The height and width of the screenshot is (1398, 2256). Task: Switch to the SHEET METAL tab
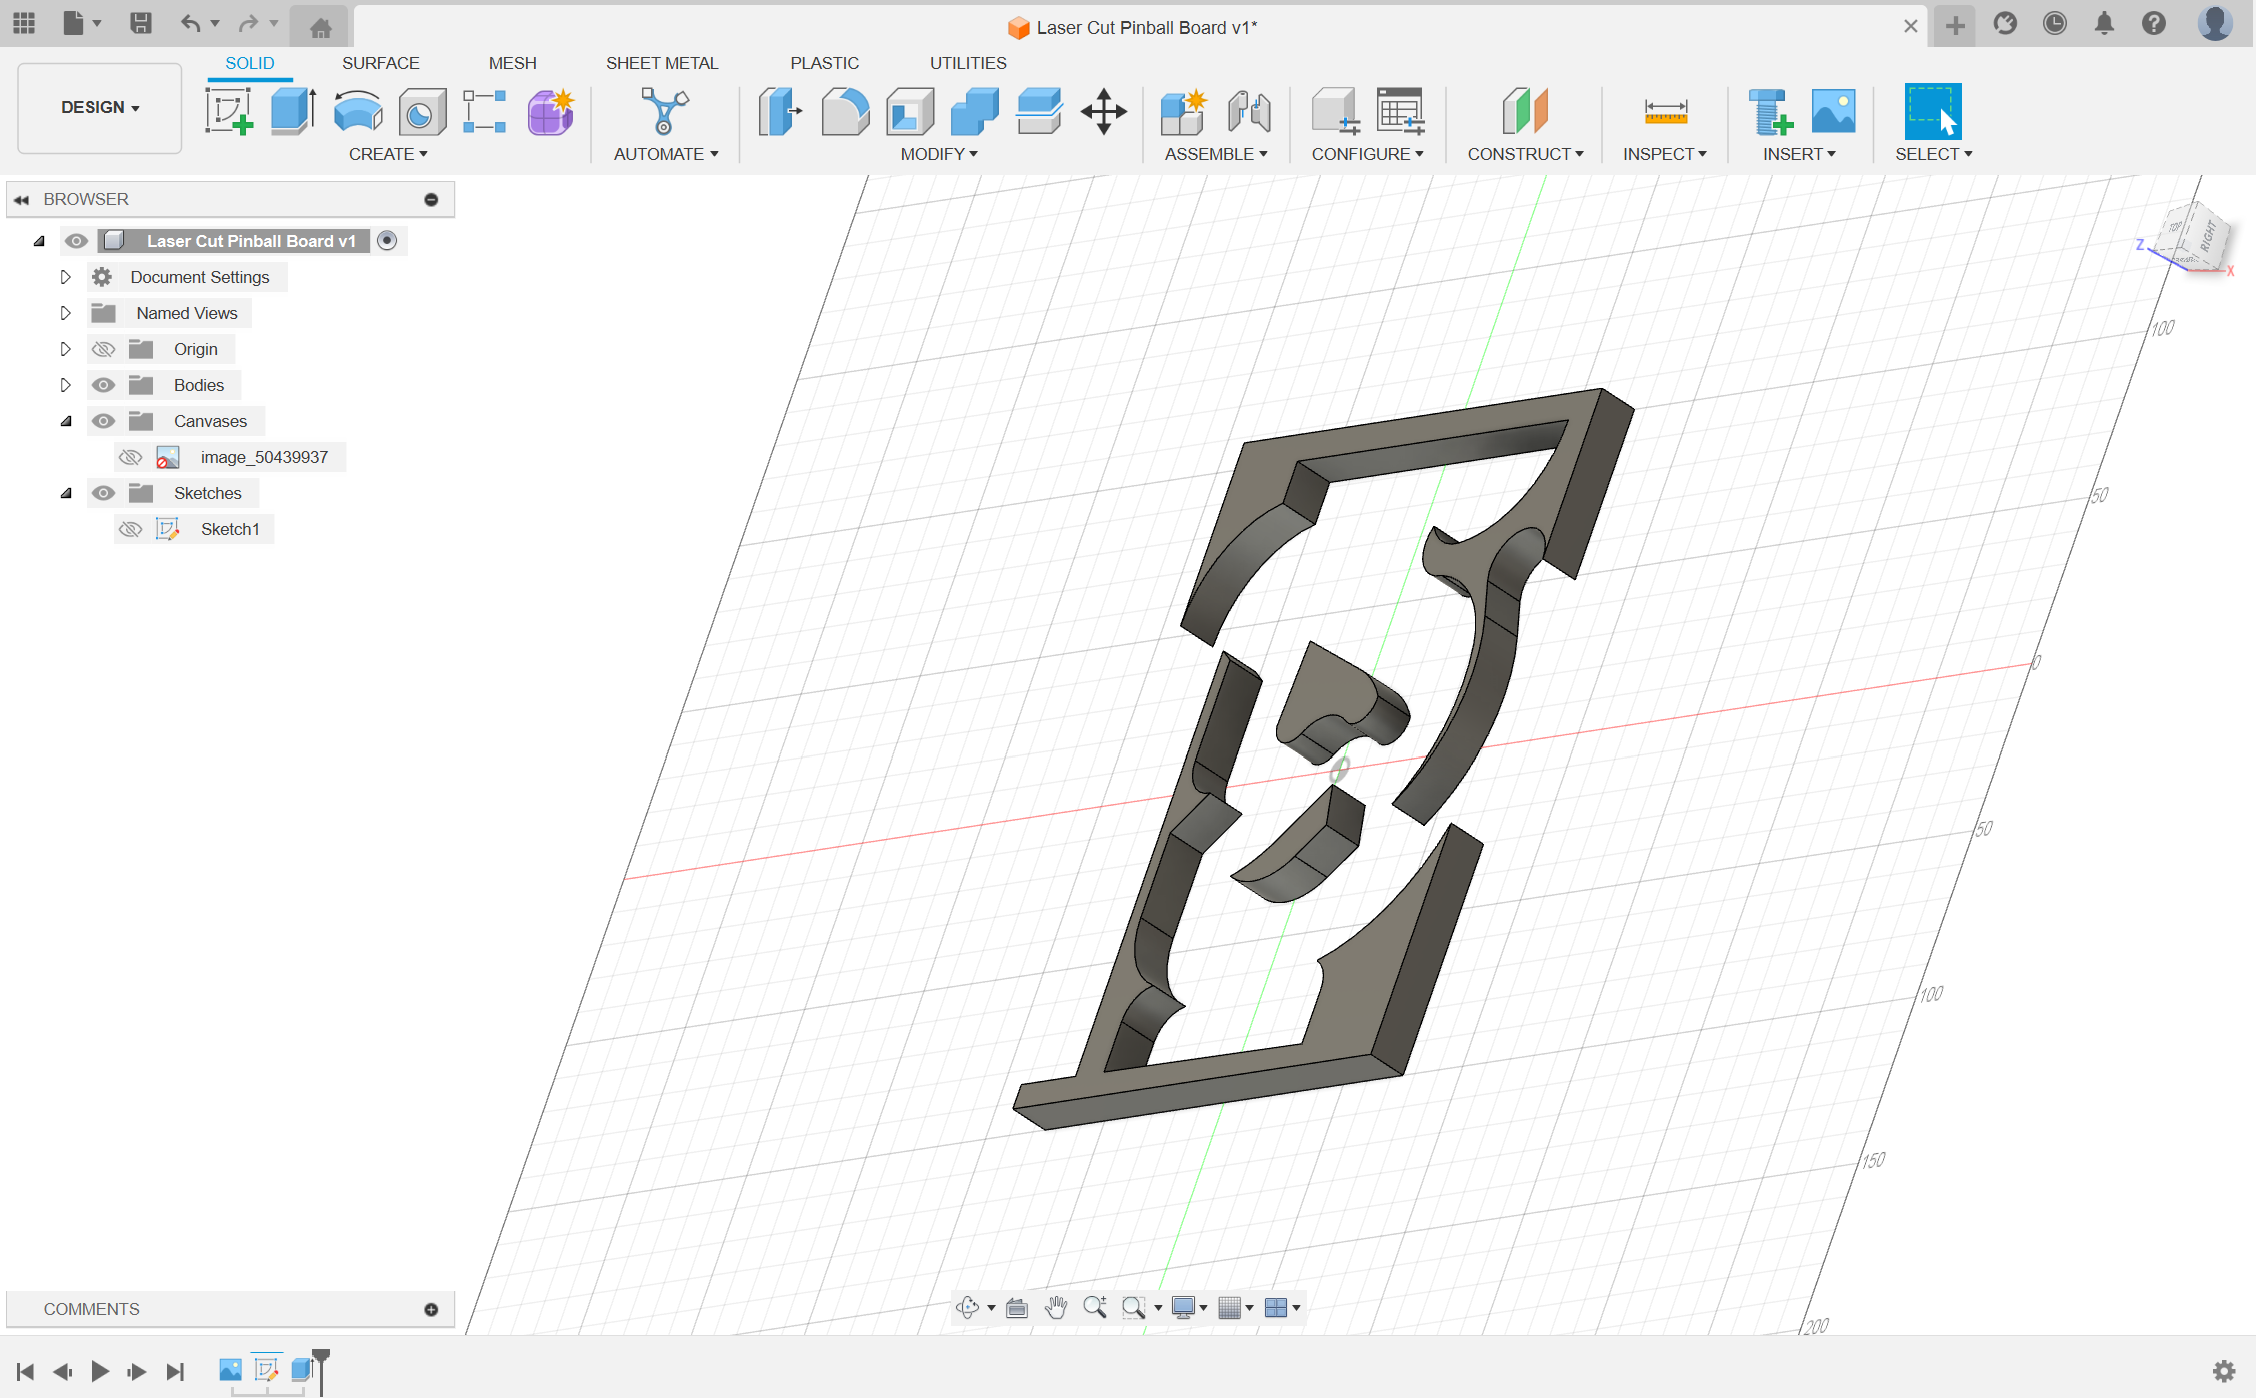(662, 63)
